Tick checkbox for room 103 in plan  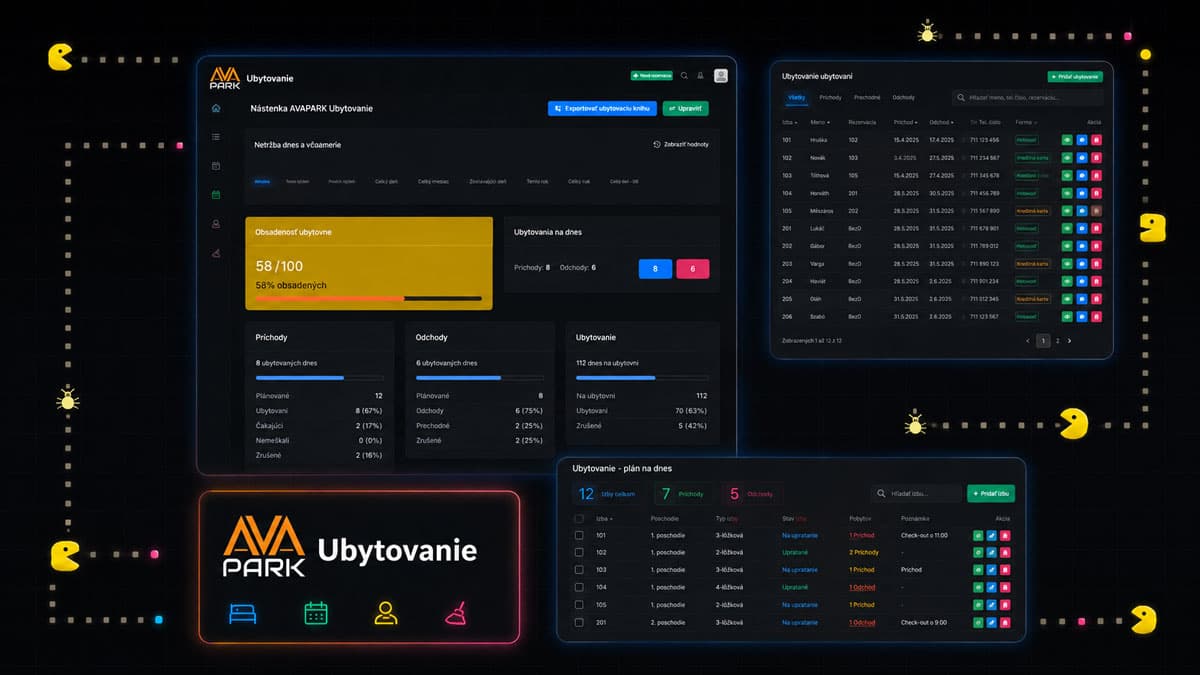point(579,570)
